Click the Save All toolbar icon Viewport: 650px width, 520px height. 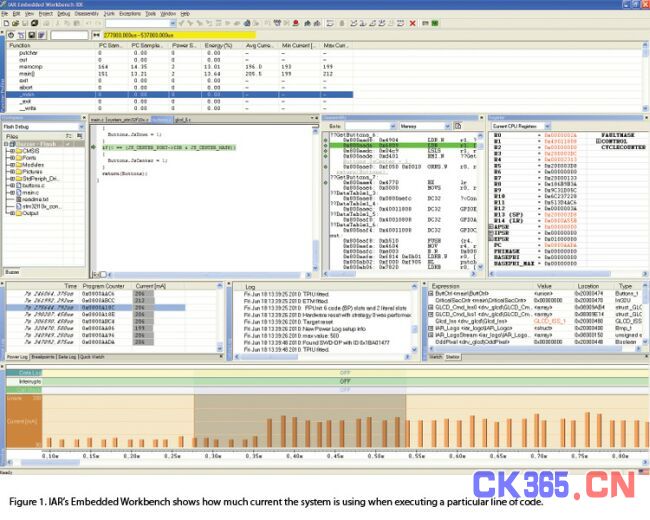coord(34,24)
